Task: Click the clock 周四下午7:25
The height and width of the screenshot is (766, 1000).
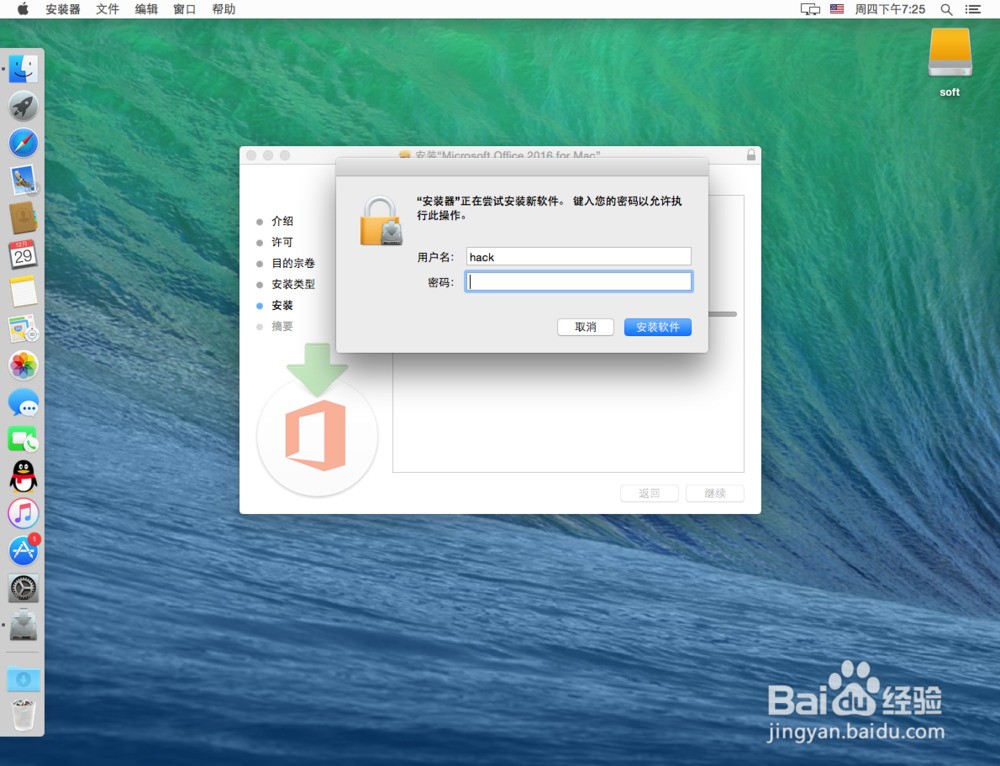Action: click(x=890, y=9)
